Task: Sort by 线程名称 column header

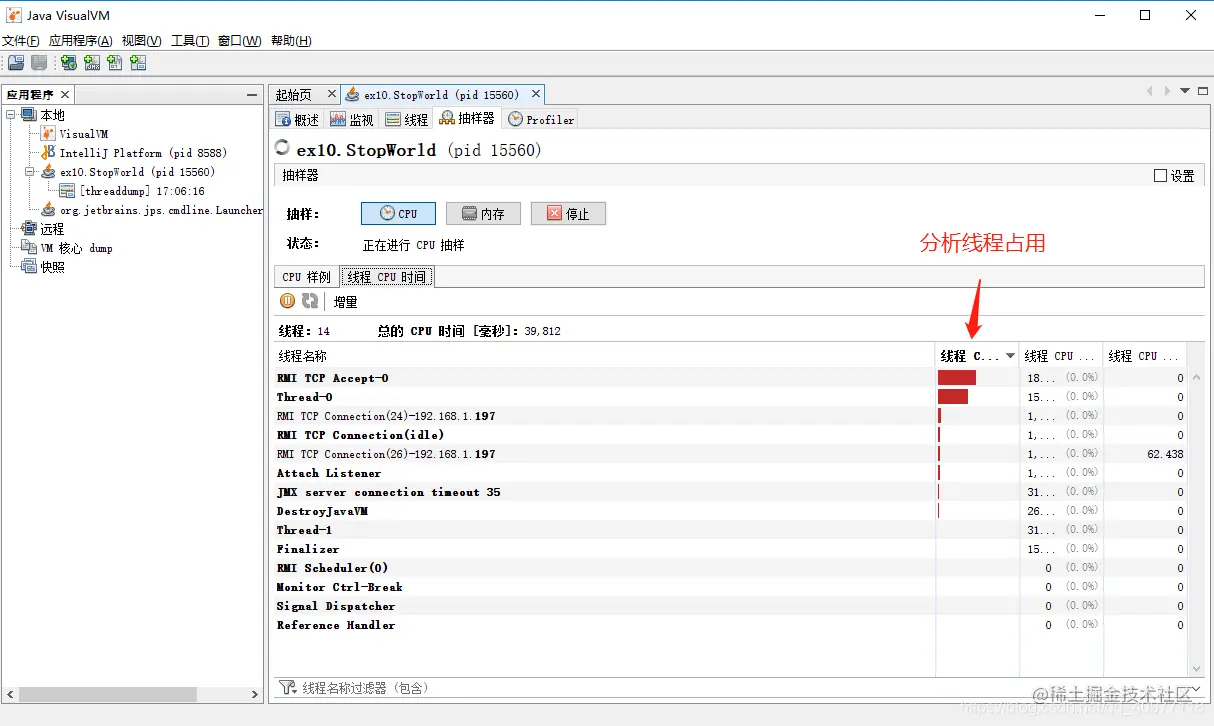Action: point(603,356)
